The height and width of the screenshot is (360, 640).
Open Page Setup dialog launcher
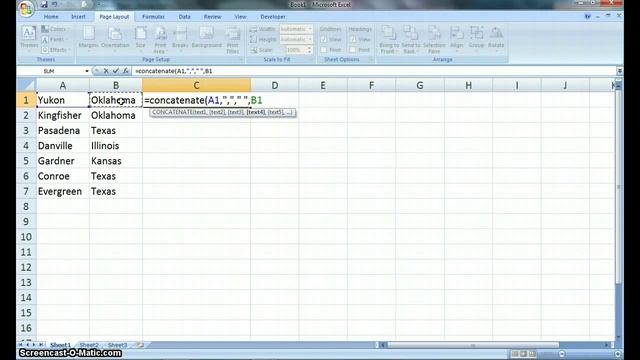242,60
